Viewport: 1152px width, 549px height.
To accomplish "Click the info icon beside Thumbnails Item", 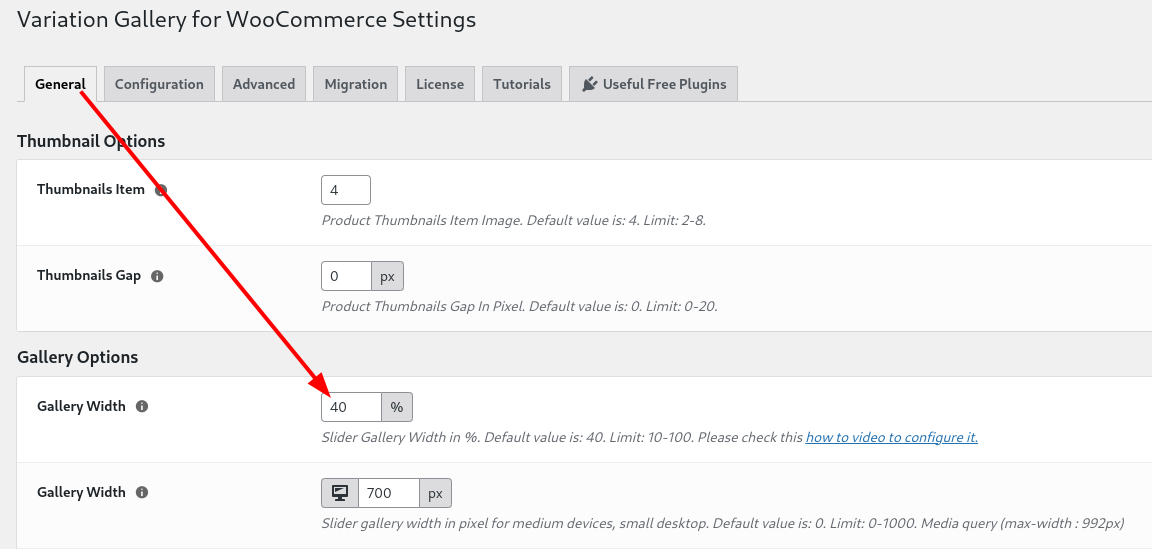I will click(x=161, y=190).
